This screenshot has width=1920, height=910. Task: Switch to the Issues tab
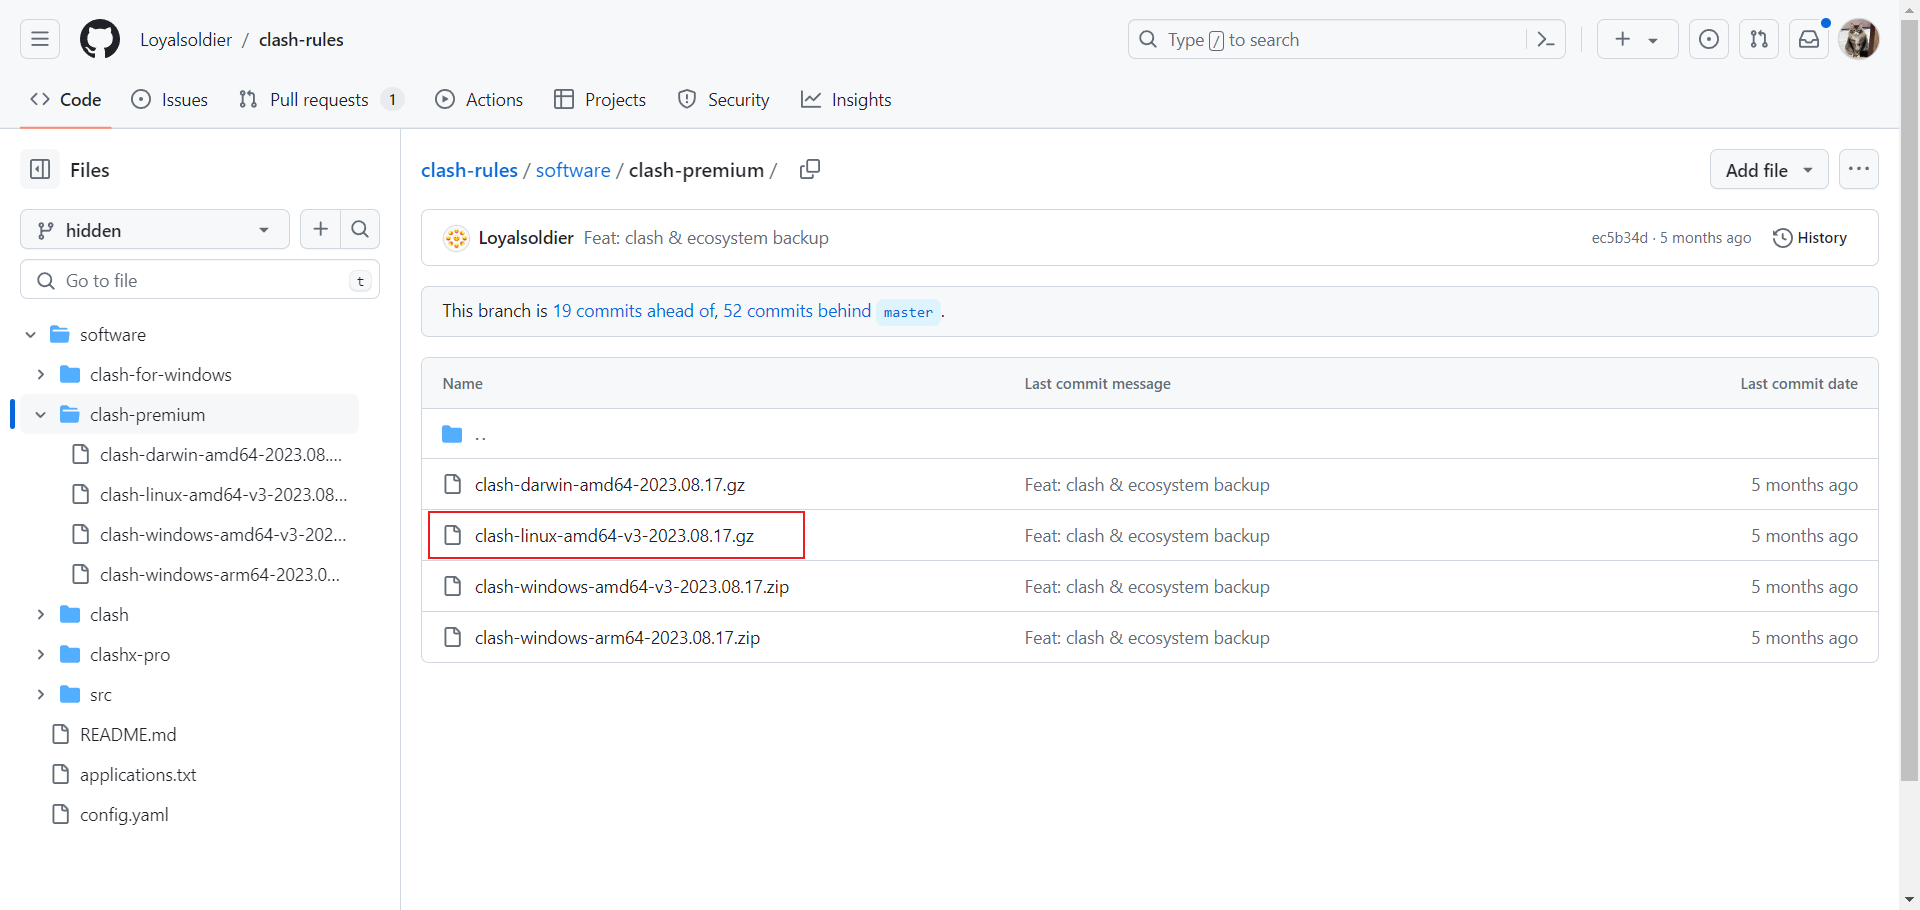(x=170, y=99)
